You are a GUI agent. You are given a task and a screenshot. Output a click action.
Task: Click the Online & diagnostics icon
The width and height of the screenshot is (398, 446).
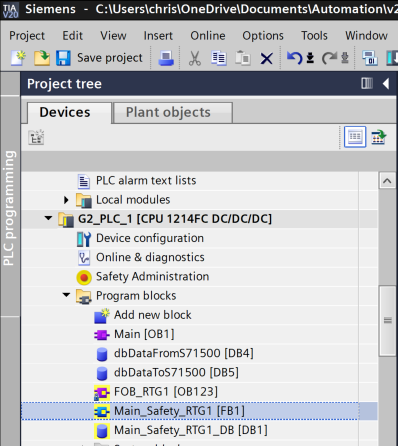[84, 258]
